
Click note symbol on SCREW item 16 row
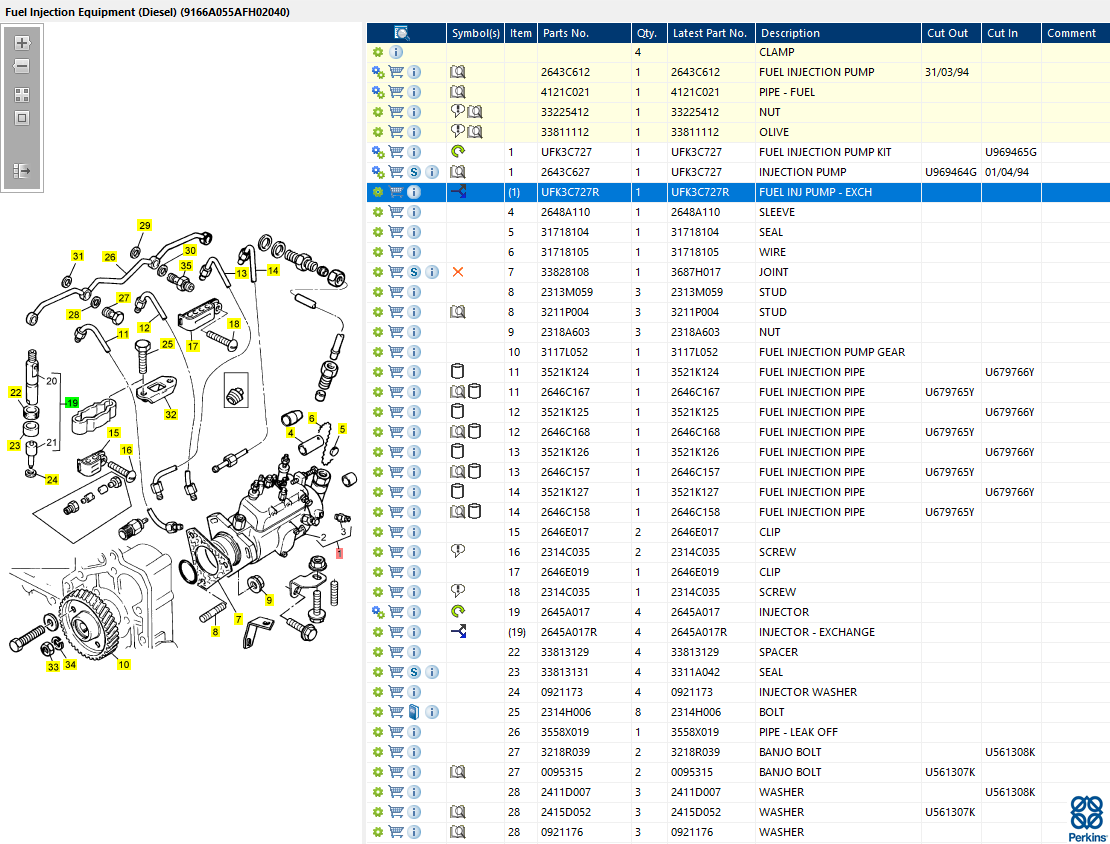(x=458, y=551)
